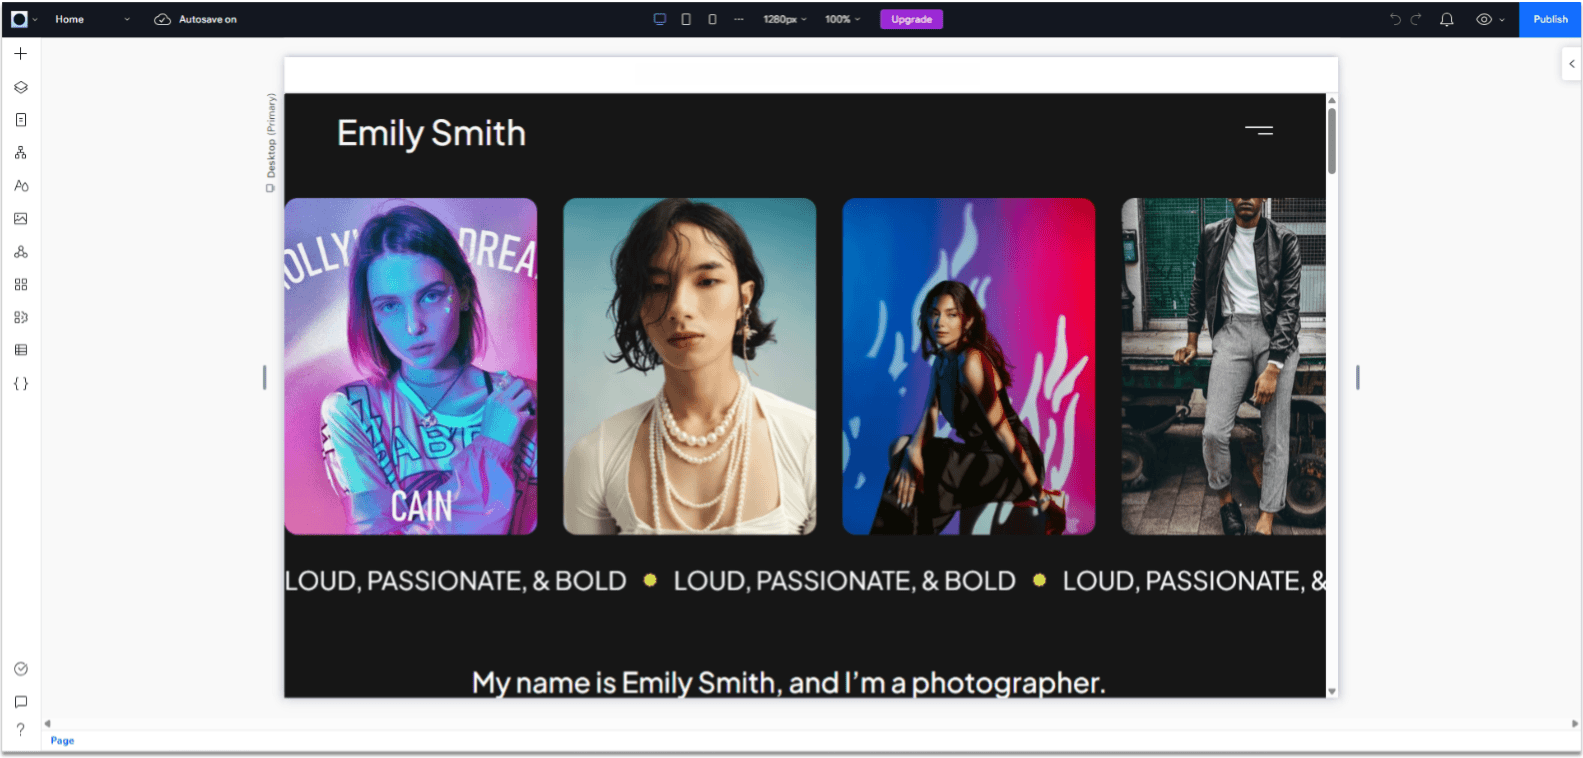Select the pearl necklace portrait image
The height and width of the screenshot is (758, 1583).
[x=690, y=366]
